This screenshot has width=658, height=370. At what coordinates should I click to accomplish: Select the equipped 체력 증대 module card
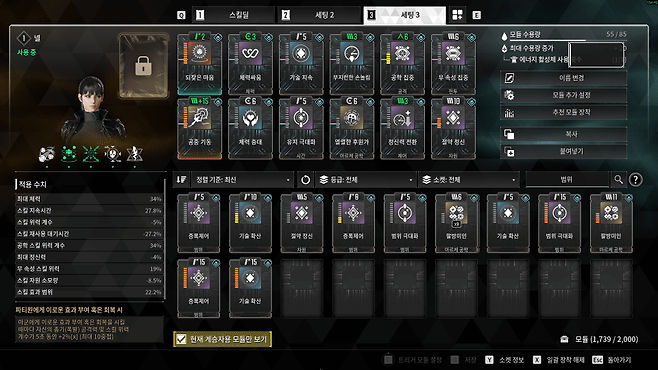(x=250, y=128)
